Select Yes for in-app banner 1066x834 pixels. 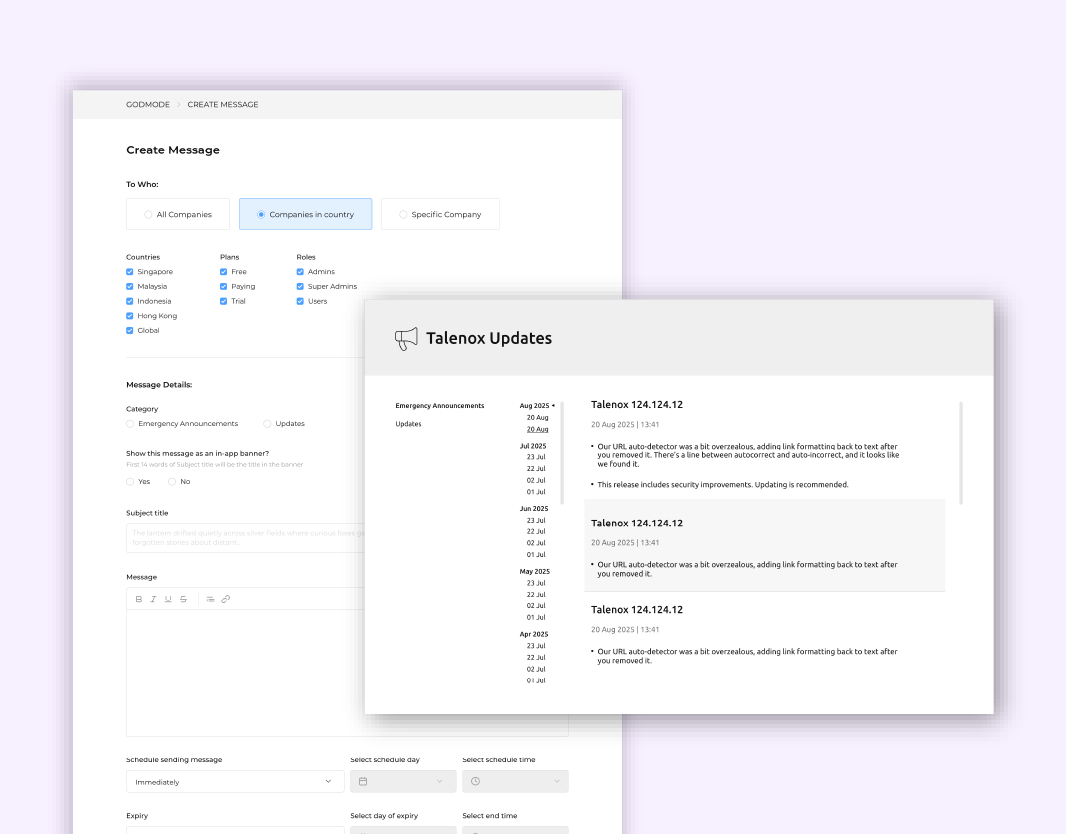[130, 482]
